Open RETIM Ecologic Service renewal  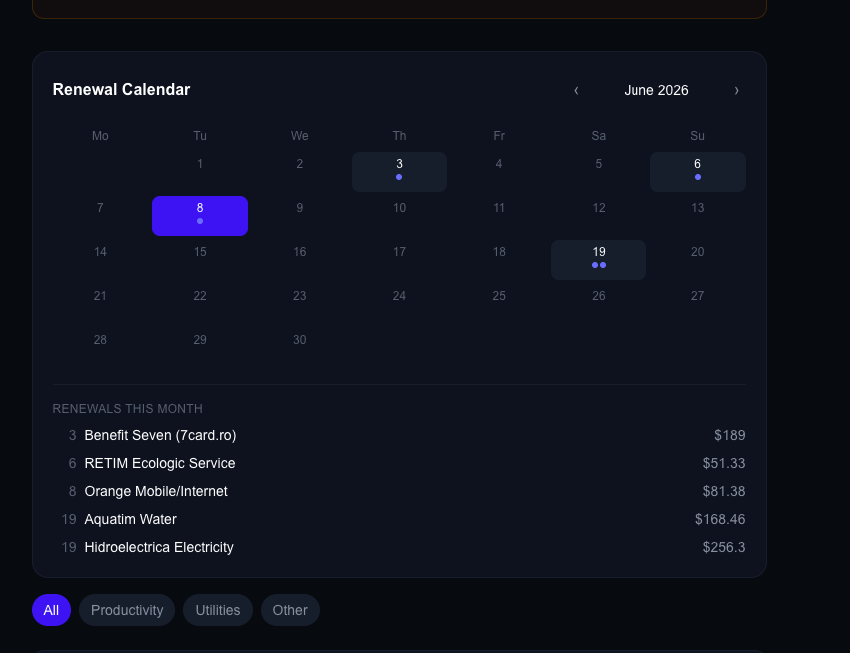coord(399,463)
